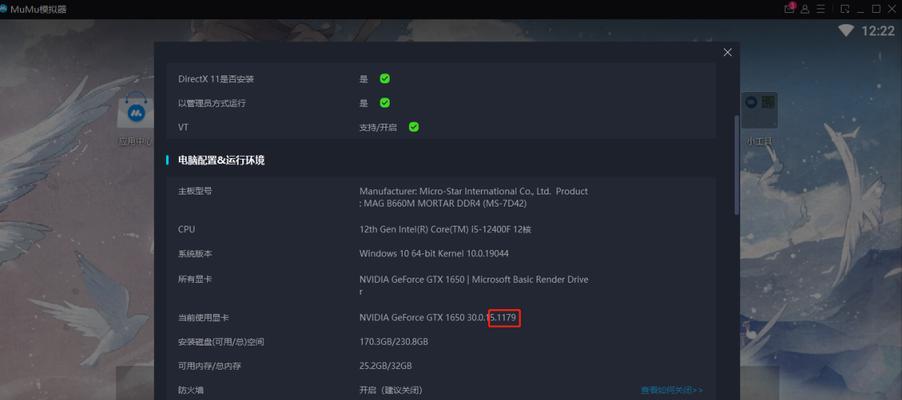902x400 pixels.
Task: Click the CPU row label
Action: [186, 229]
